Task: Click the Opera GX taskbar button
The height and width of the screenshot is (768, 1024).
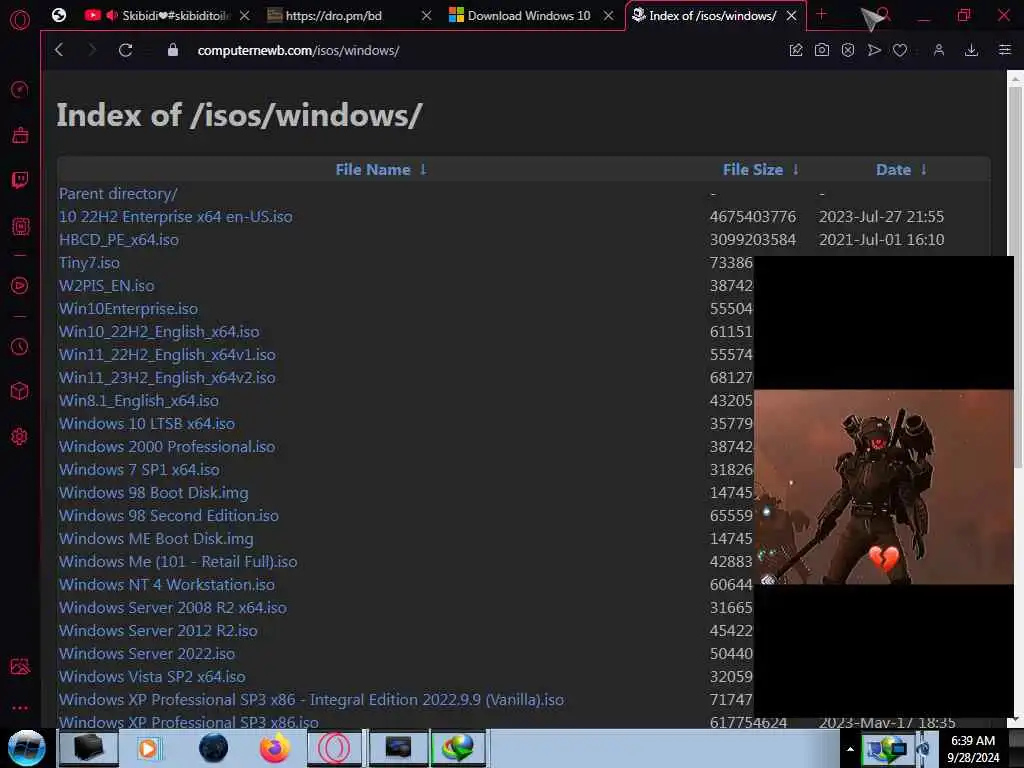Action: click(334, 748)
